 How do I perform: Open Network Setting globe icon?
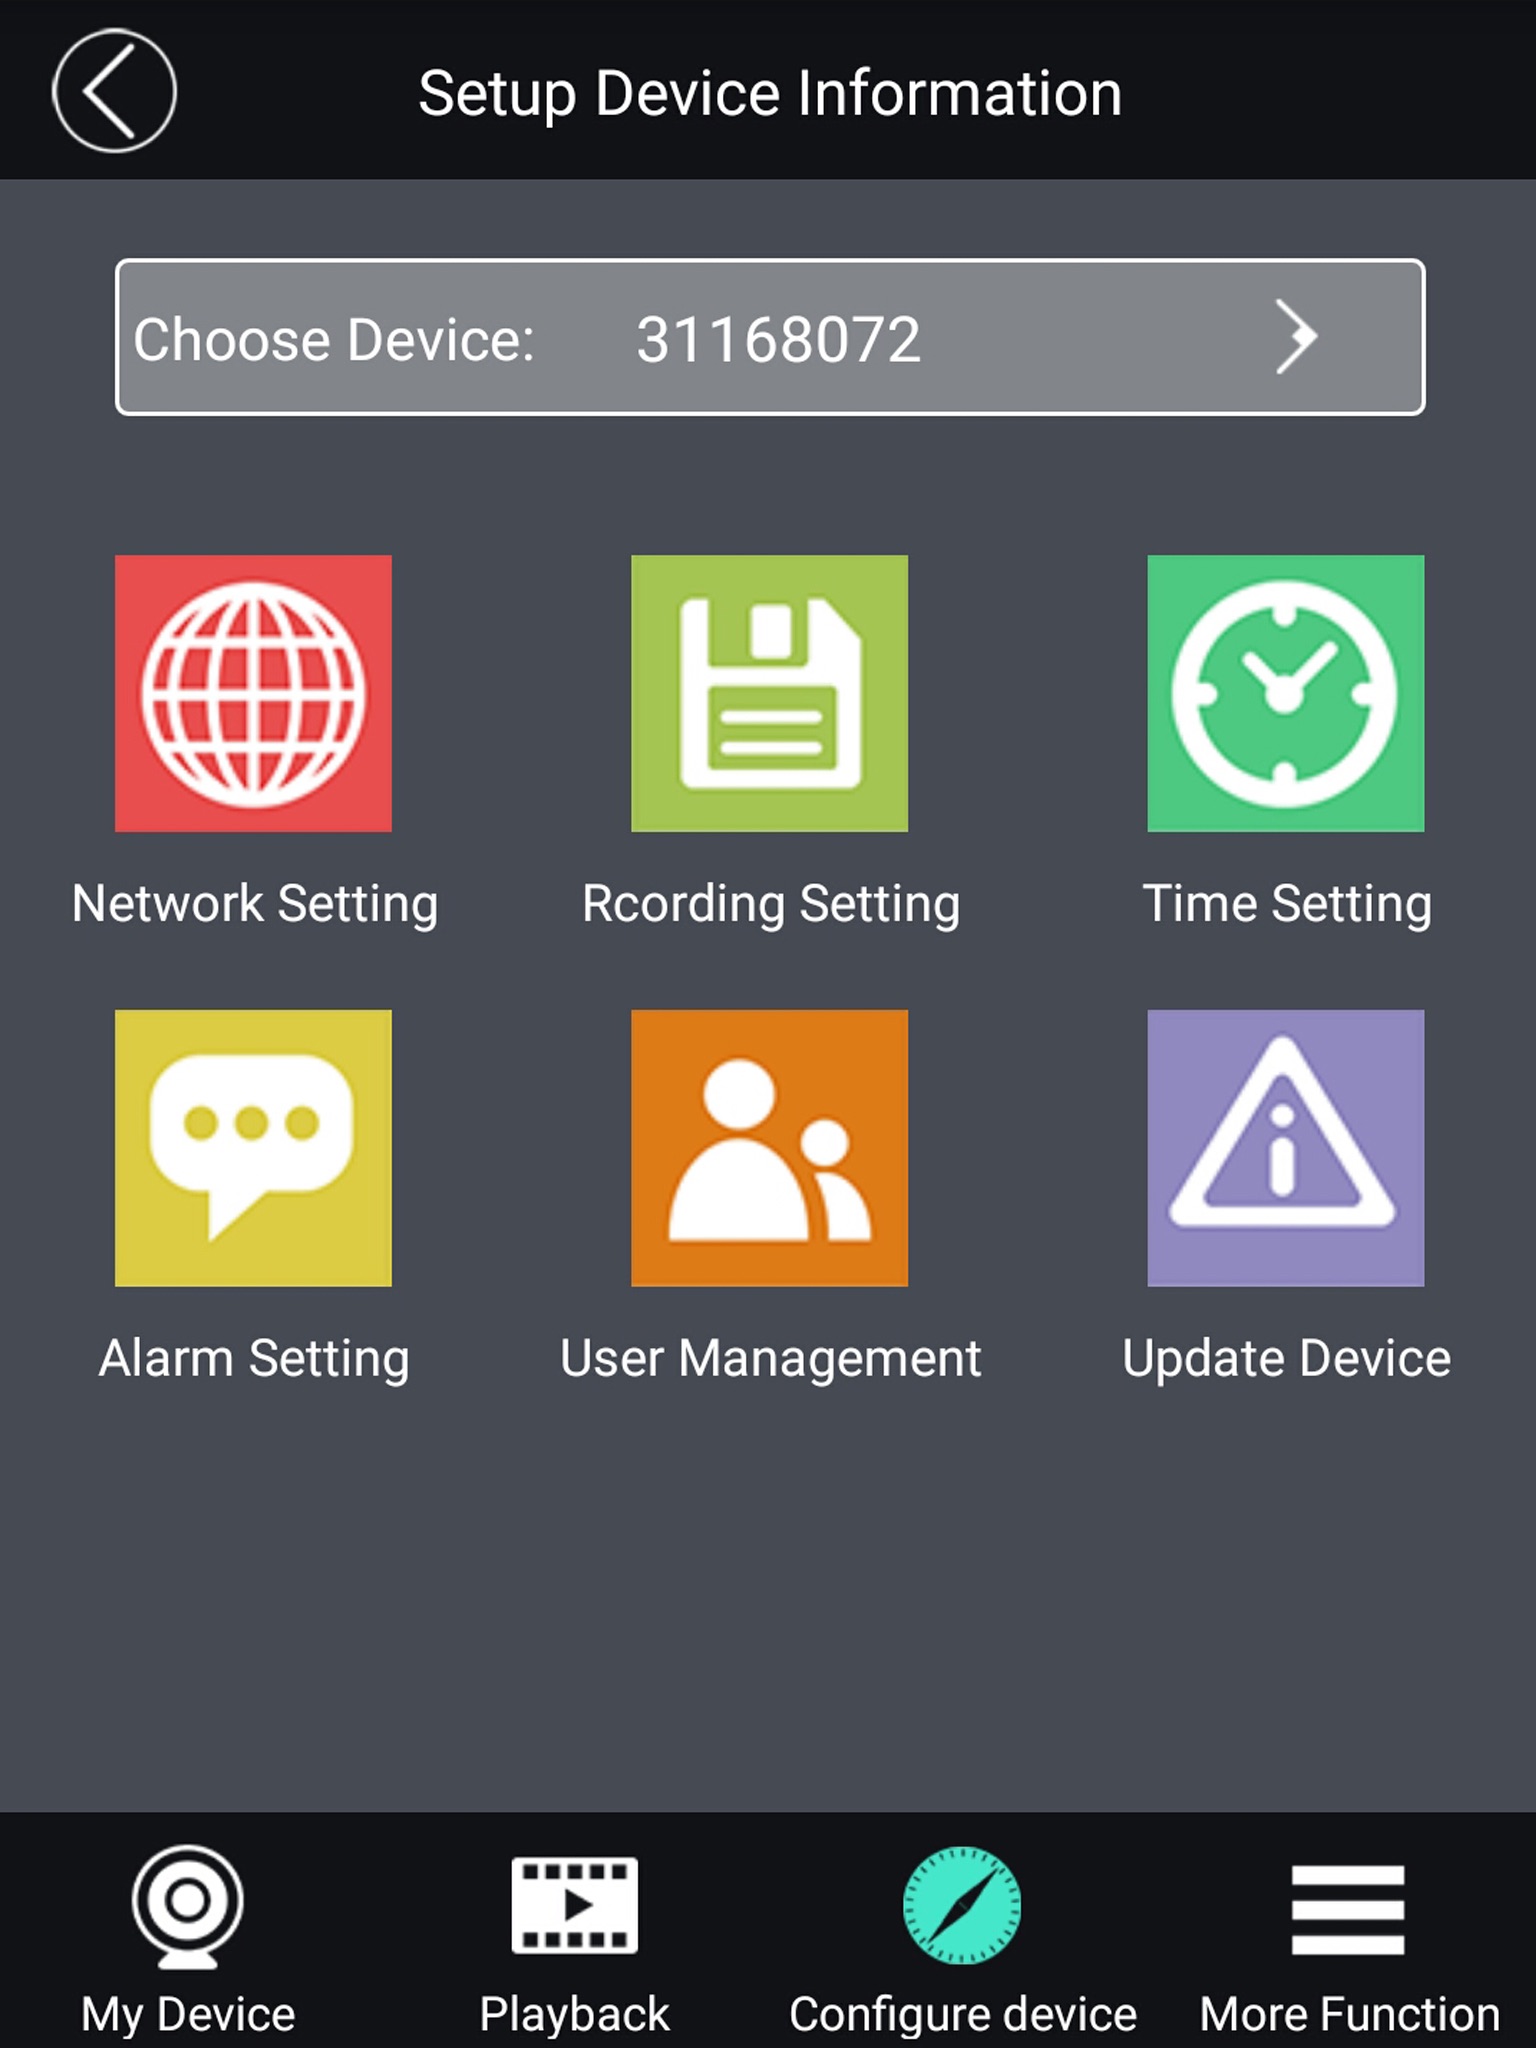click(x=253, y=693)
